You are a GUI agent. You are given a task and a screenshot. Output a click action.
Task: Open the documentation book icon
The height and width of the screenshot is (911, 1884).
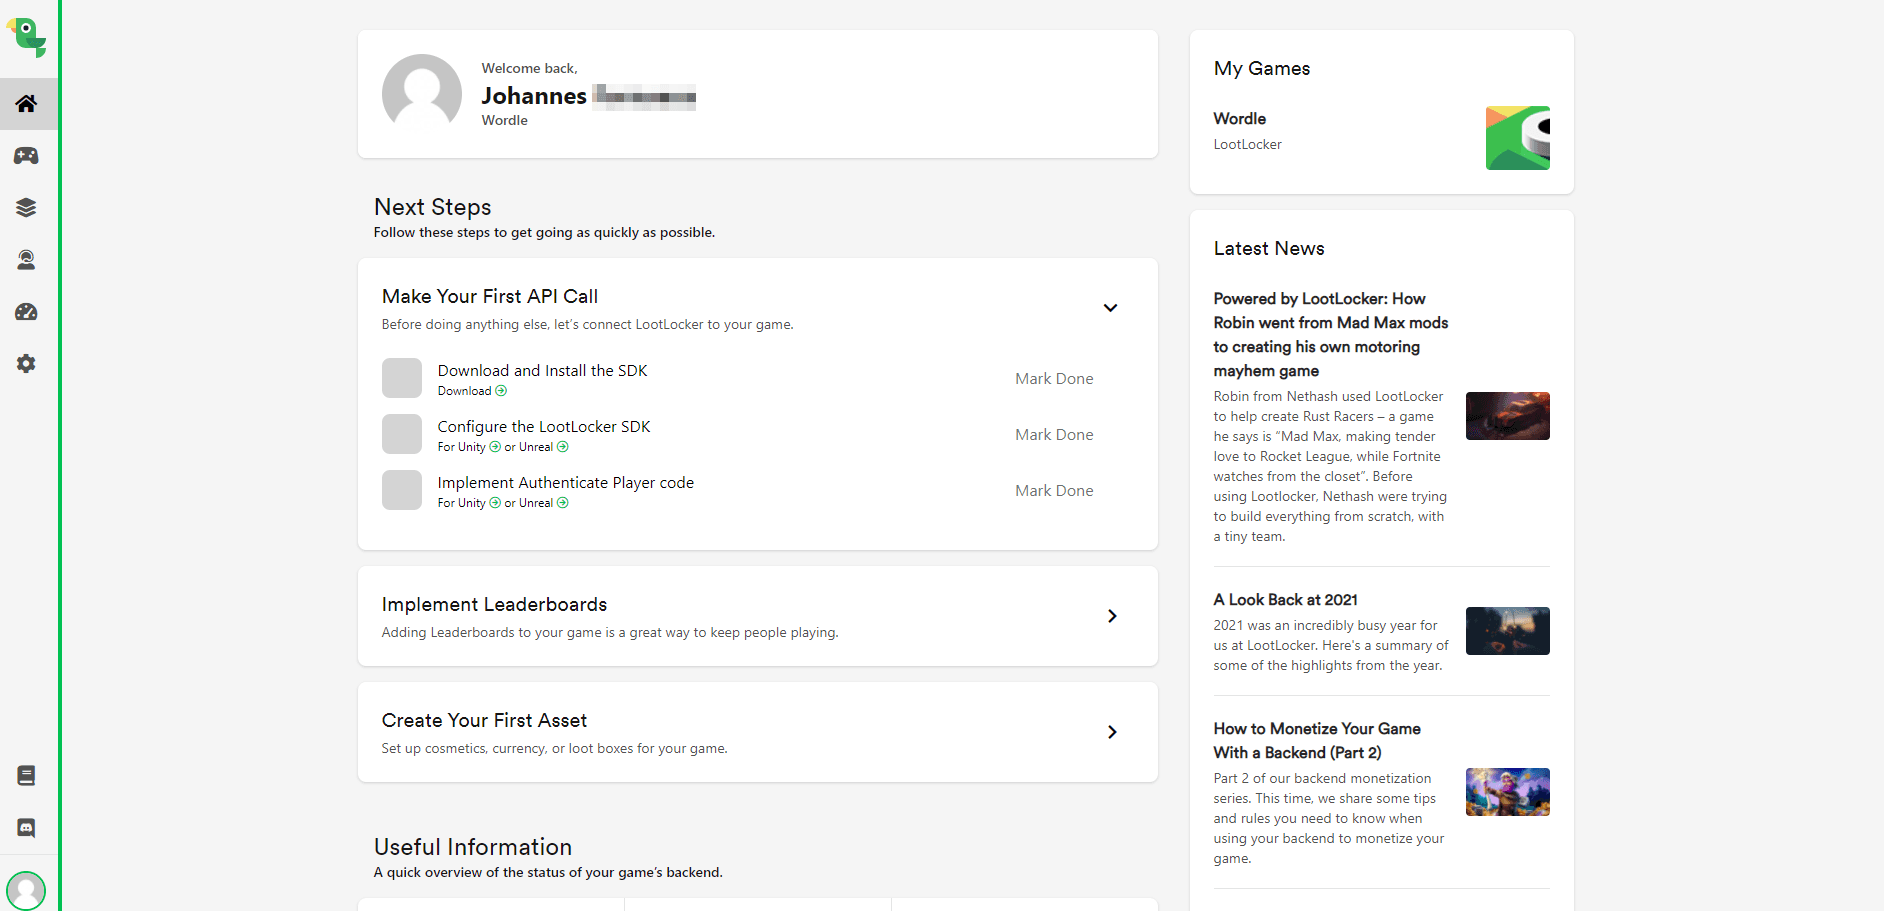pyautogui.click(x=27, y=776)
